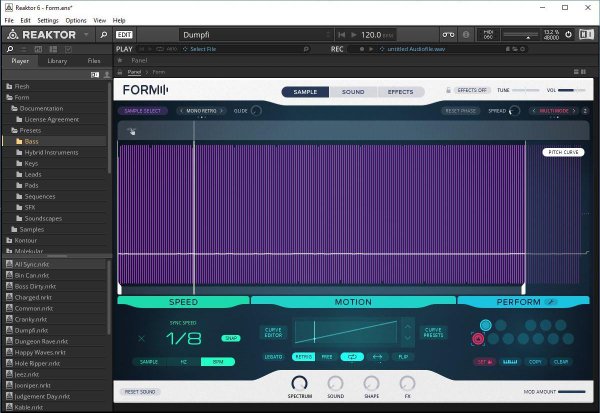The image size is (600, 413).
Task: Click the Glide knob
Action: click(256, 110)
